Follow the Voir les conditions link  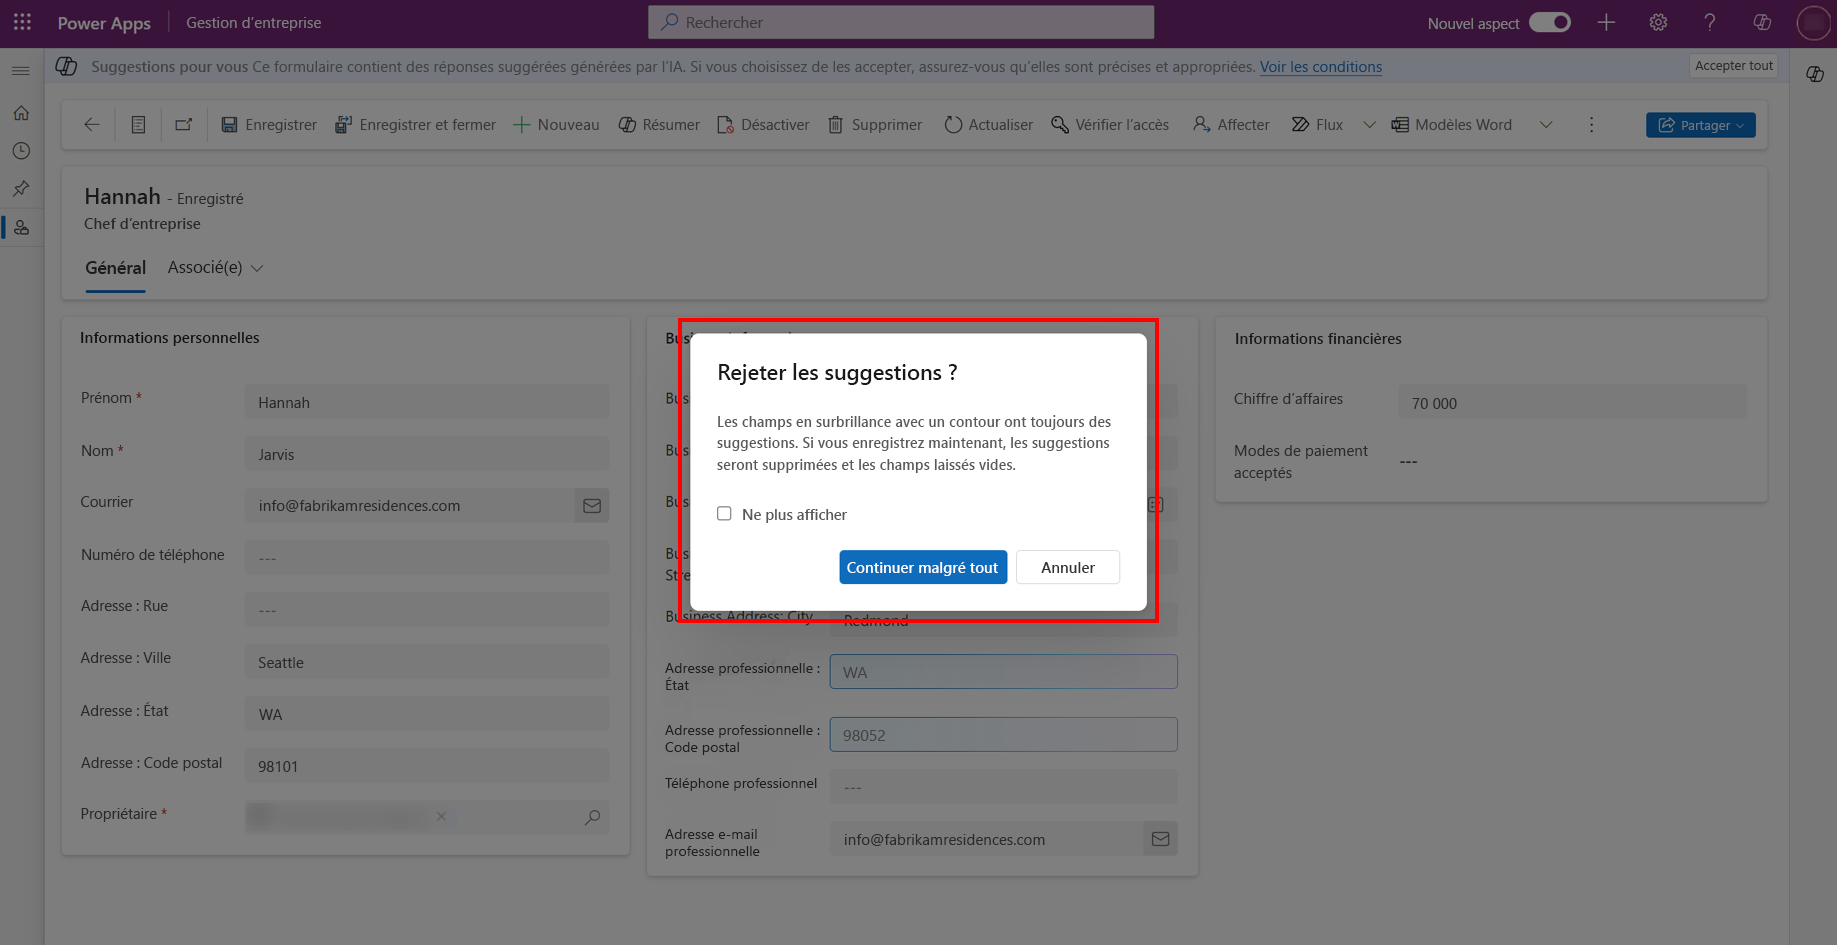[x=1320, y=67]
